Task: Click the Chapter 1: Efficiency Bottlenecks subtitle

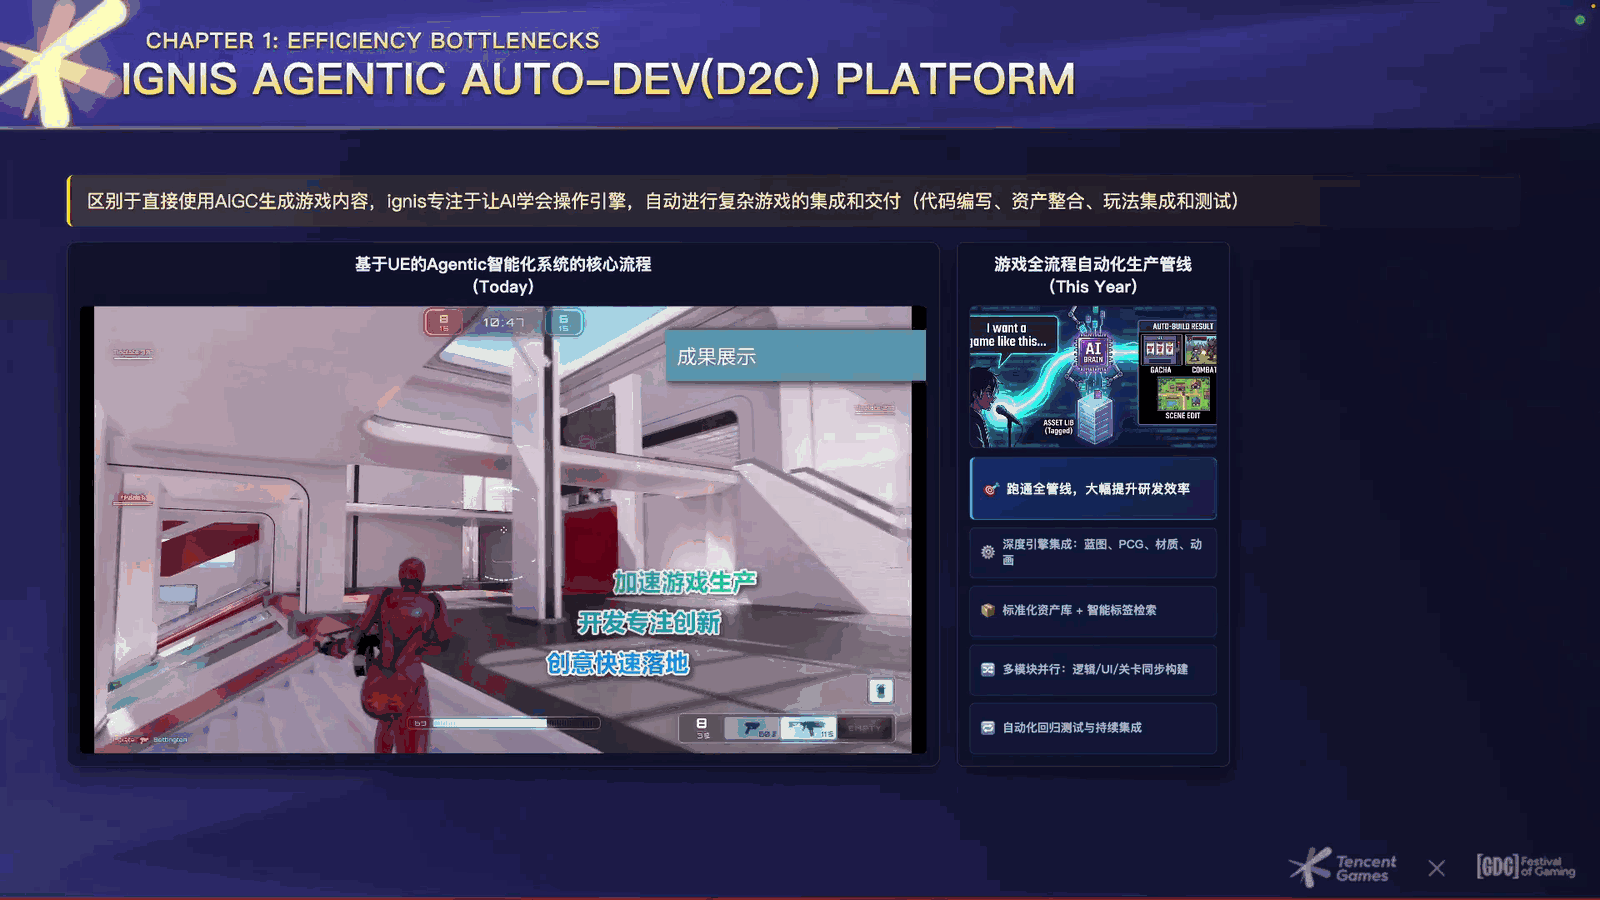Action: point(372,41)
